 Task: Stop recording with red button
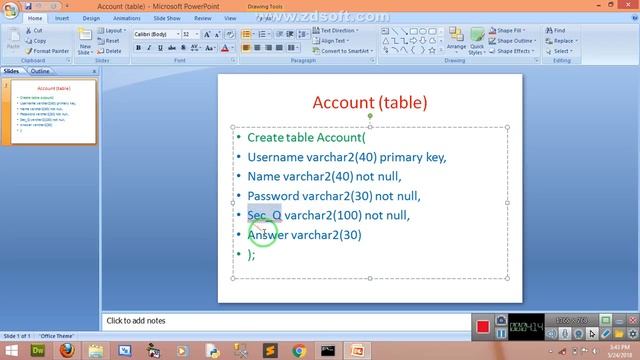483,327
